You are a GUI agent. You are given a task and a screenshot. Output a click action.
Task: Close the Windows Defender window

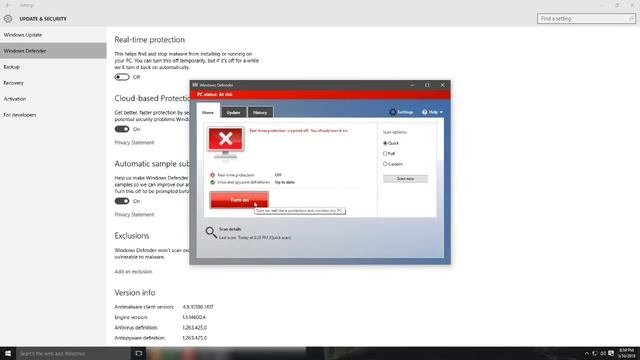click(x=442, y=85)
